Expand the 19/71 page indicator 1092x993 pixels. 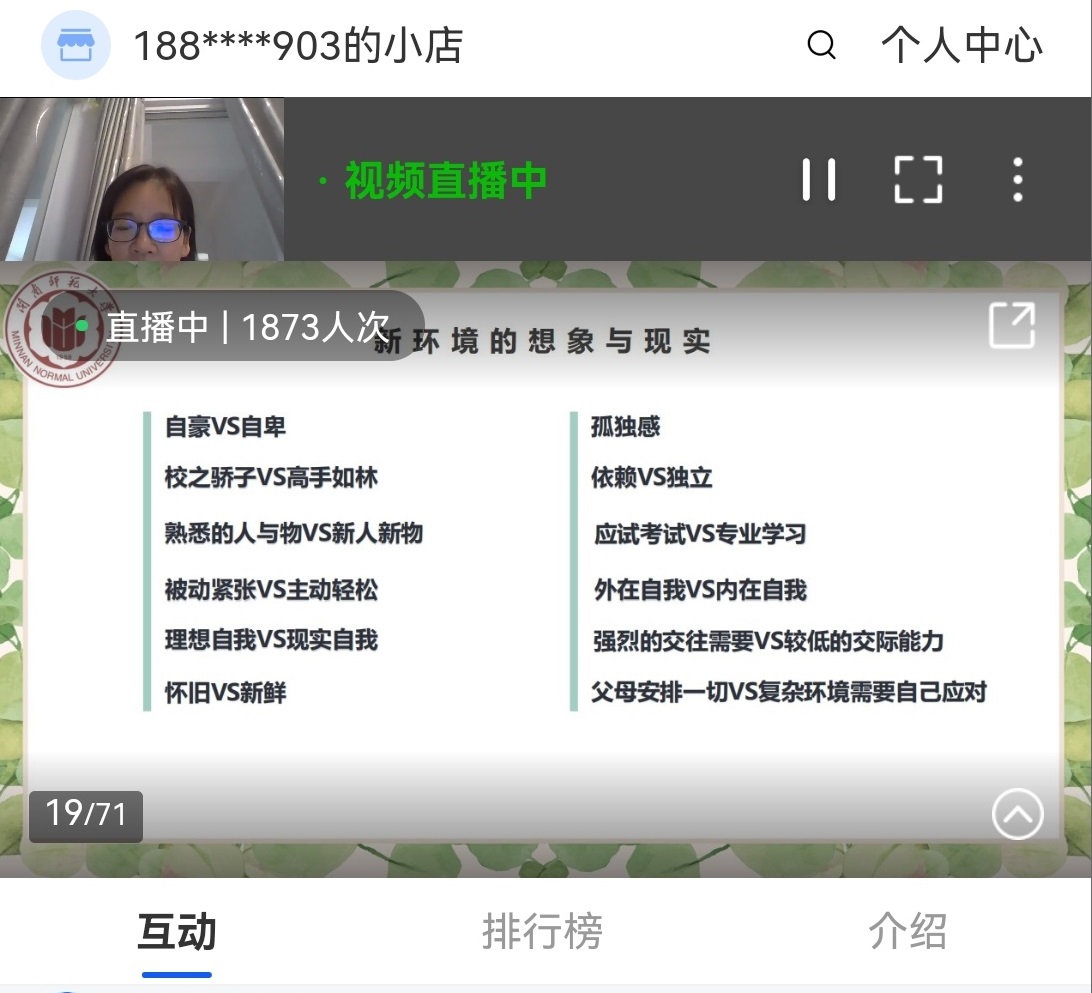point(86,815)
